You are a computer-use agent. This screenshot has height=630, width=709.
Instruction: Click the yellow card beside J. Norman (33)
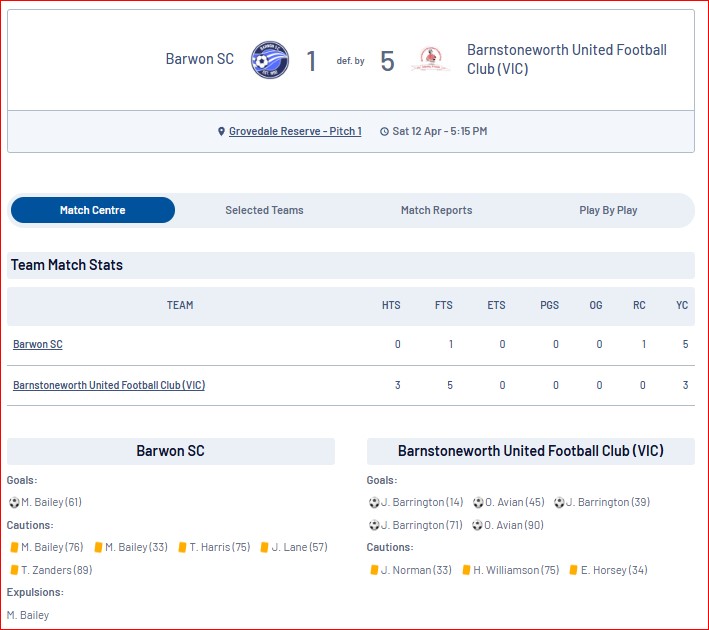click(x=374, y=570)
